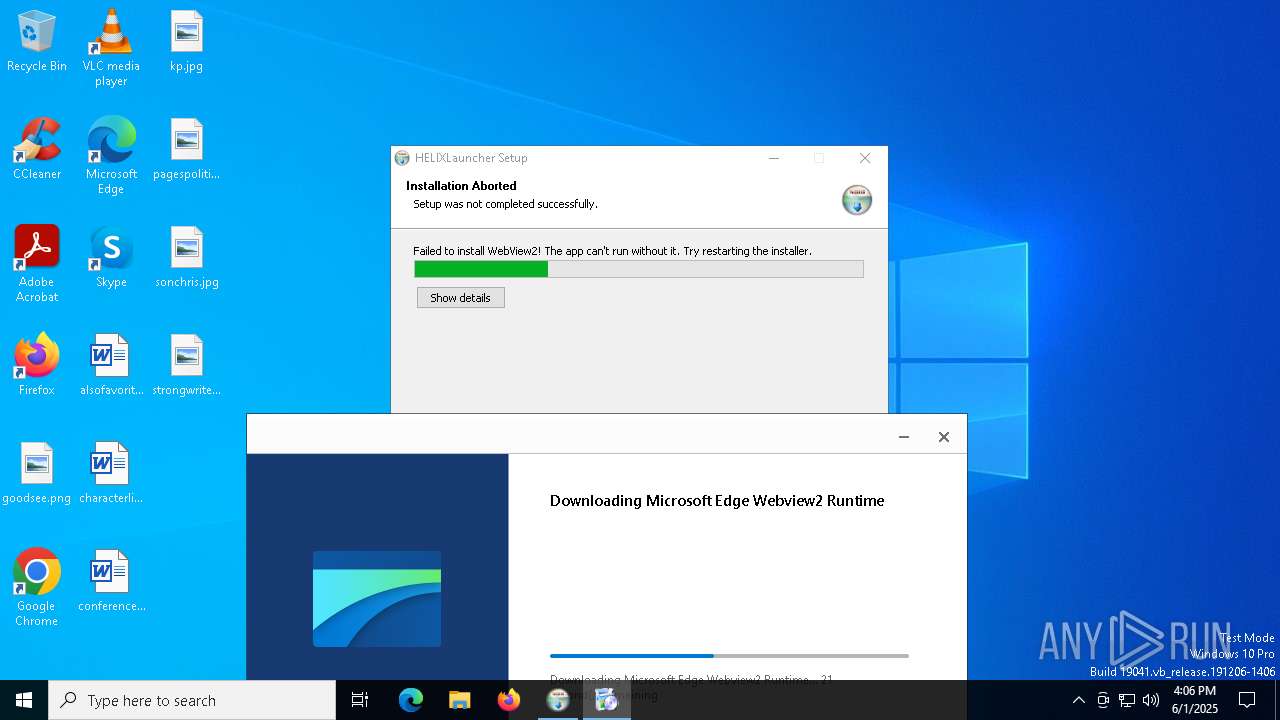Click the WebView2 installer graphic
Image resolution: width=1280 pixels, height=720 pixels.
377,599
